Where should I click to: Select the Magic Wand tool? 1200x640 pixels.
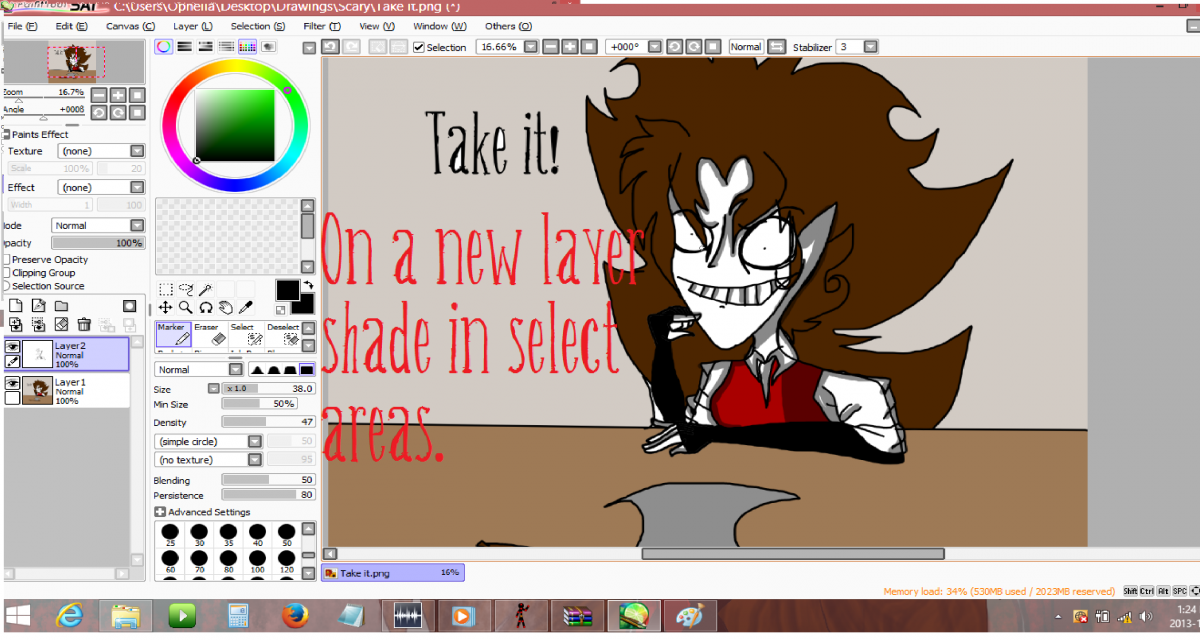[205, 289]
